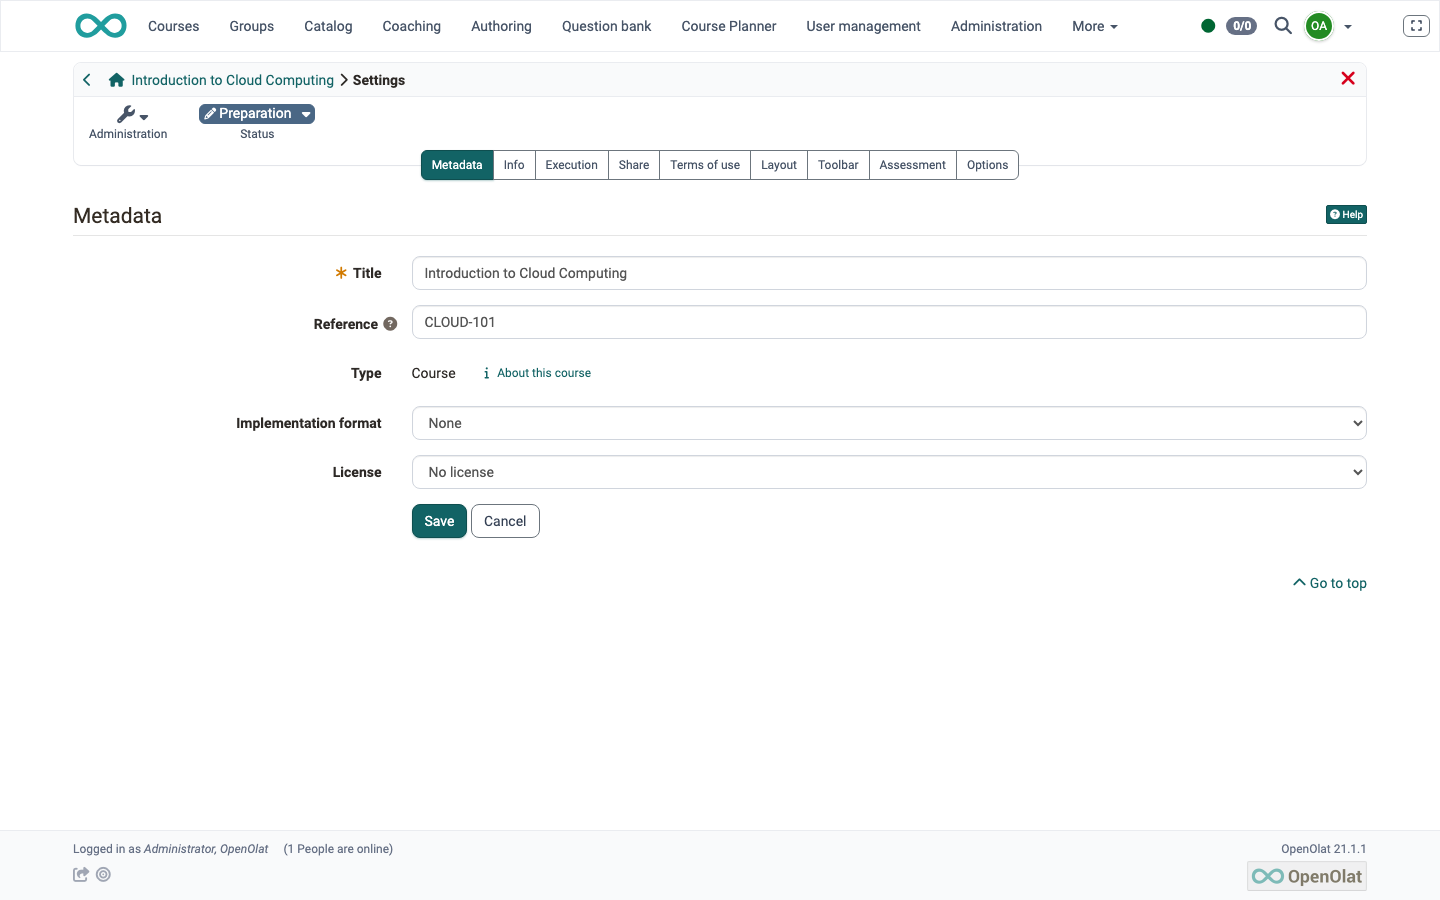Screen dimensions: 1440x900
Task: Open the Implementation format dropdown
Action: [889, 423]
